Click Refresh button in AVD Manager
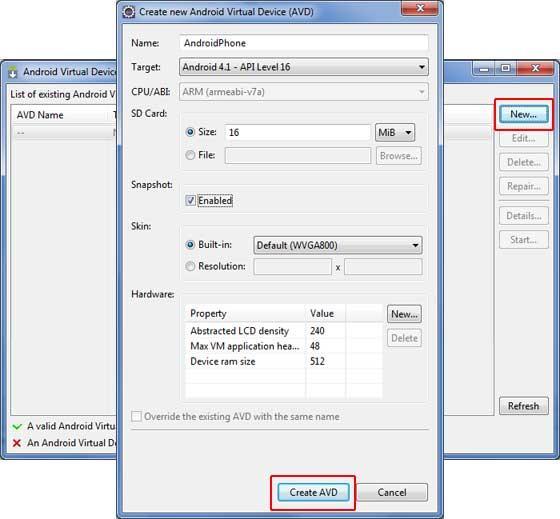 [x=524, y=406]
